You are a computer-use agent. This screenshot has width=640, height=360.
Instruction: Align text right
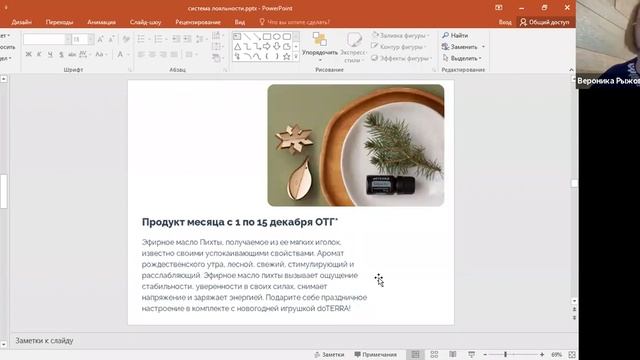(163, 54)
